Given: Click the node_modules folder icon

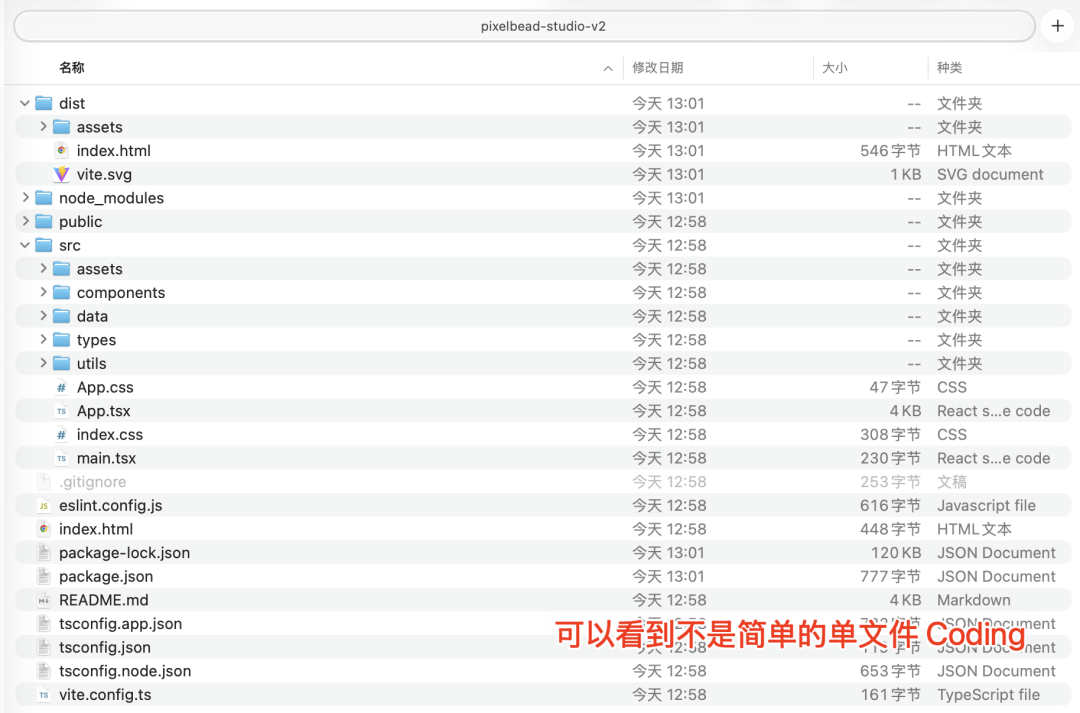Looking at the screenshot, I should point(43,198).
